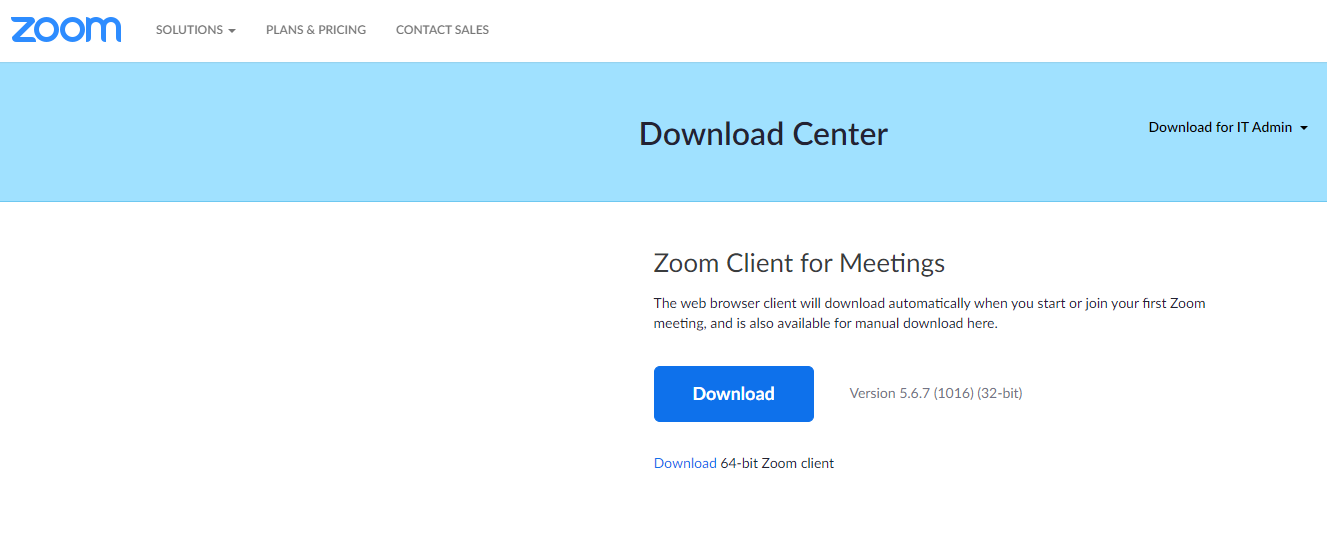1327x533 pixels.
Task: Click the 64-bit Download link
Action: tap(685, 464)
